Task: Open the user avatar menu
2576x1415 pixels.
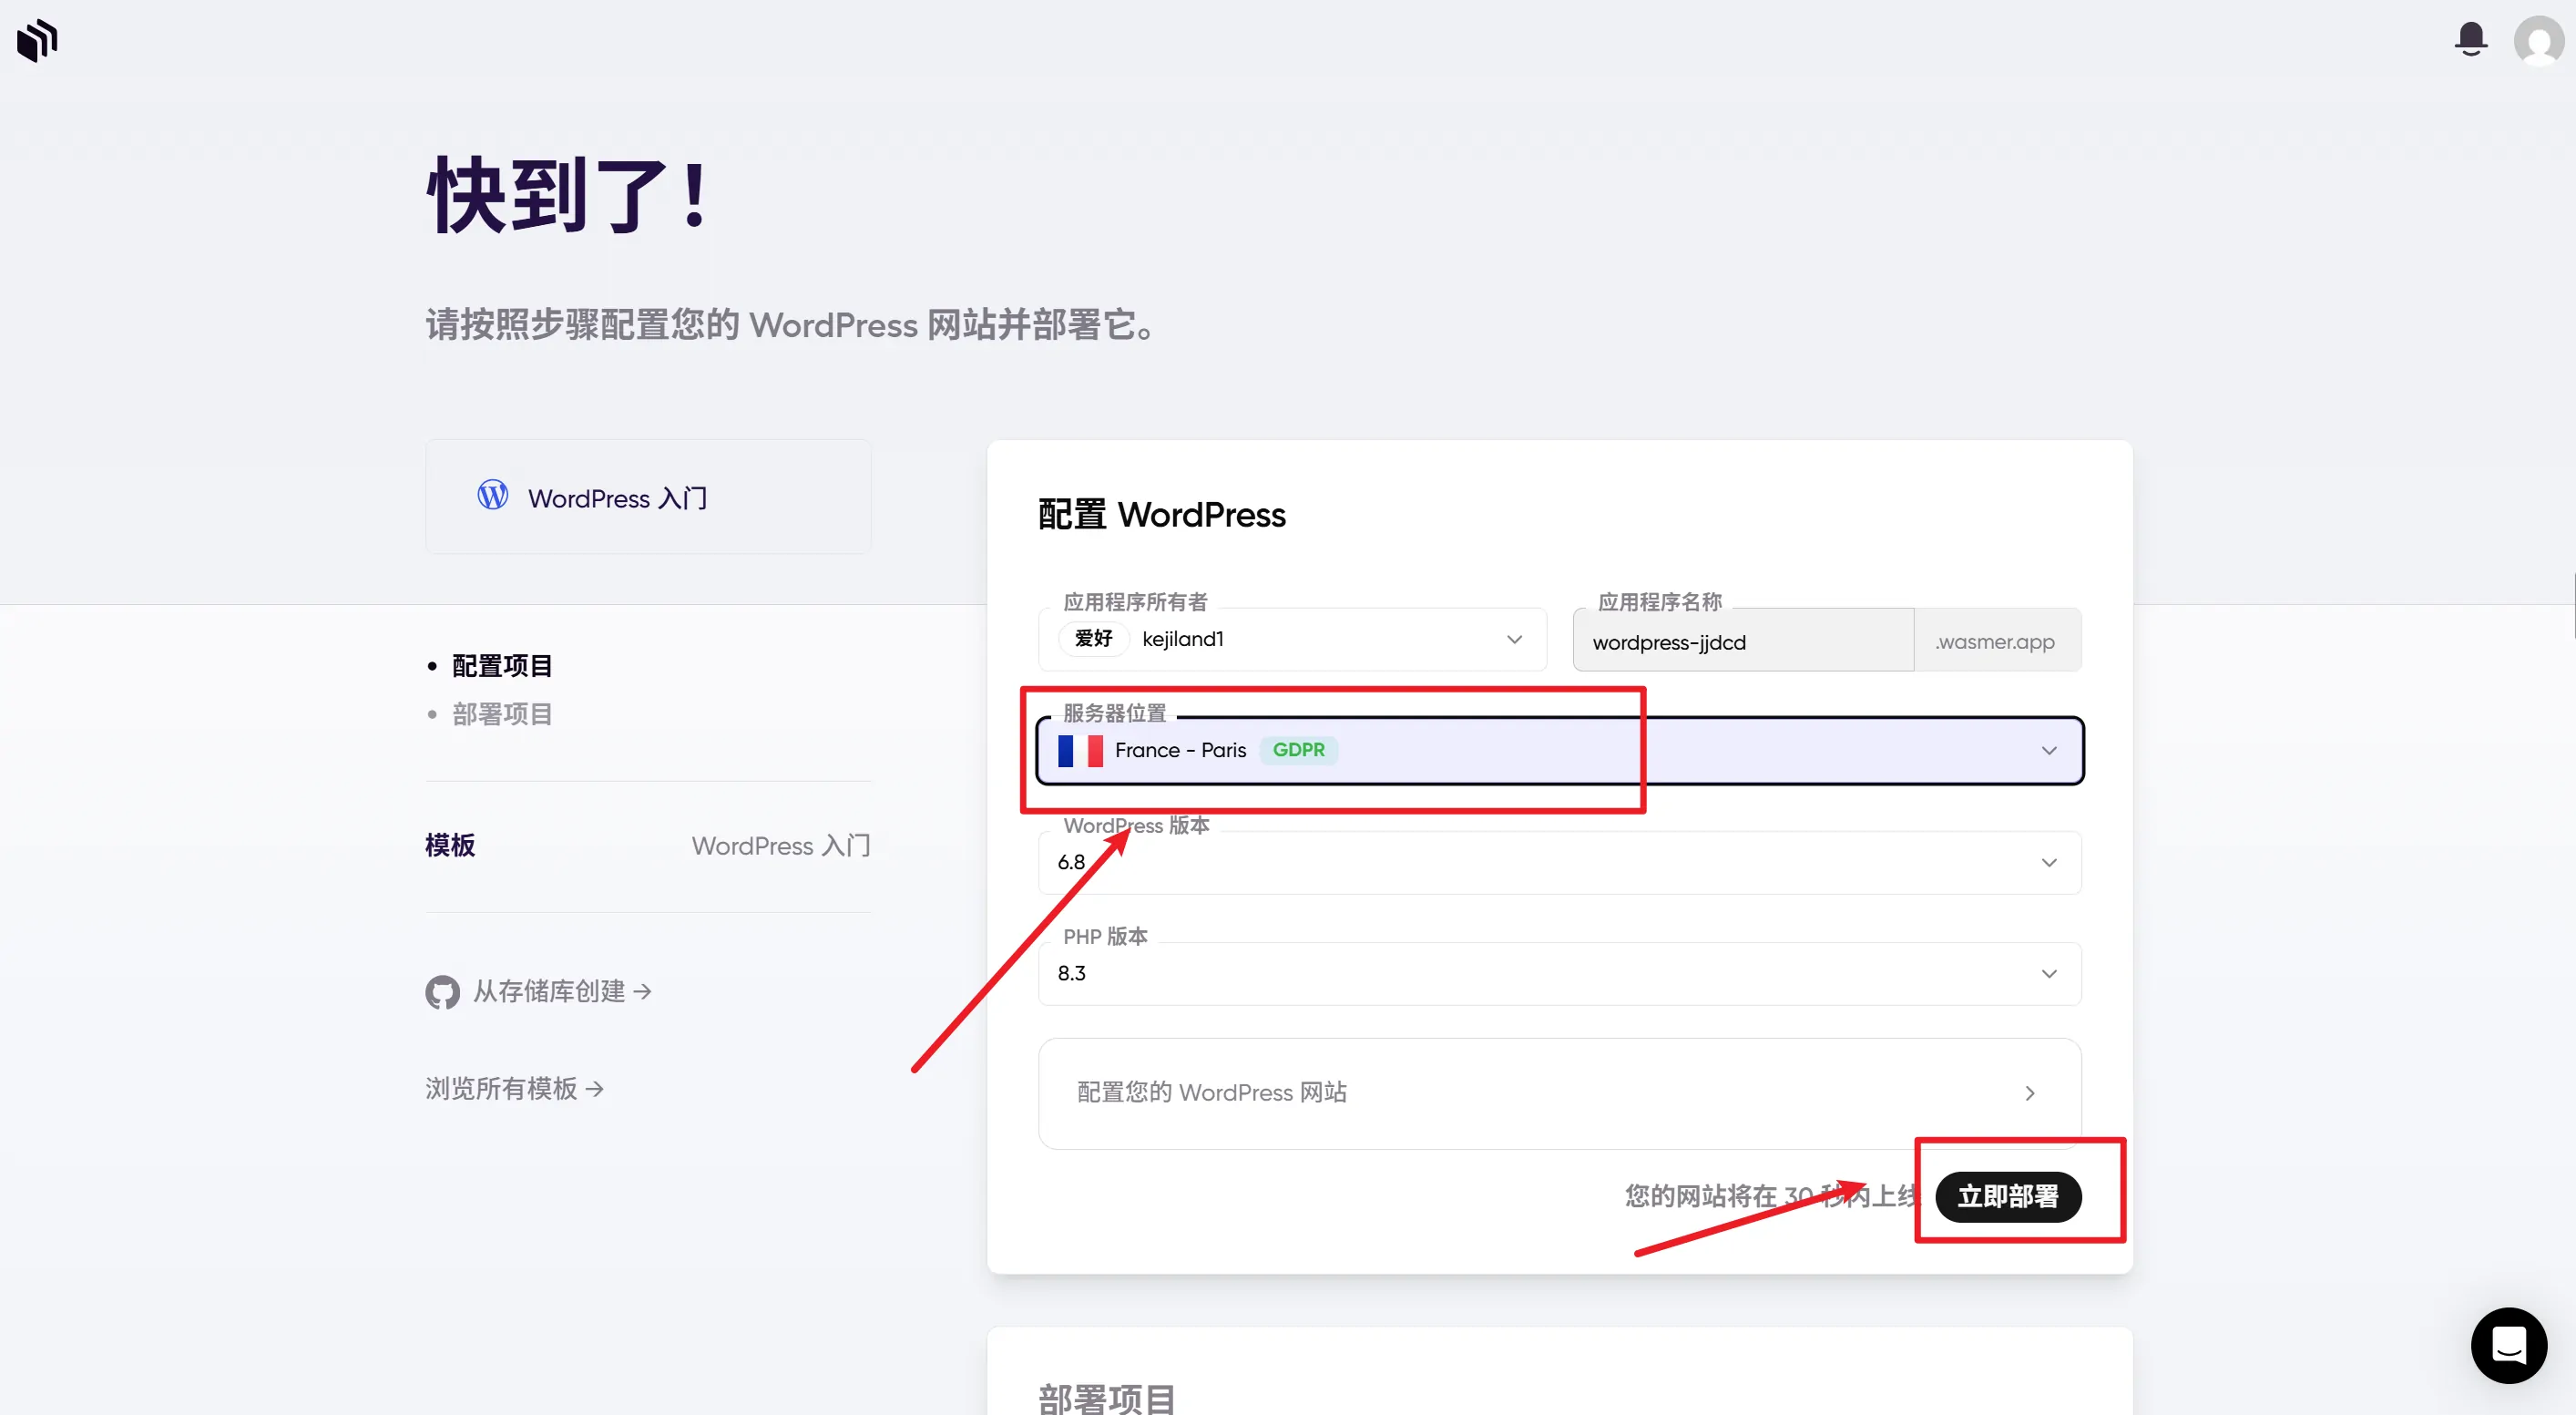Action: click(x=2539, y=41)
